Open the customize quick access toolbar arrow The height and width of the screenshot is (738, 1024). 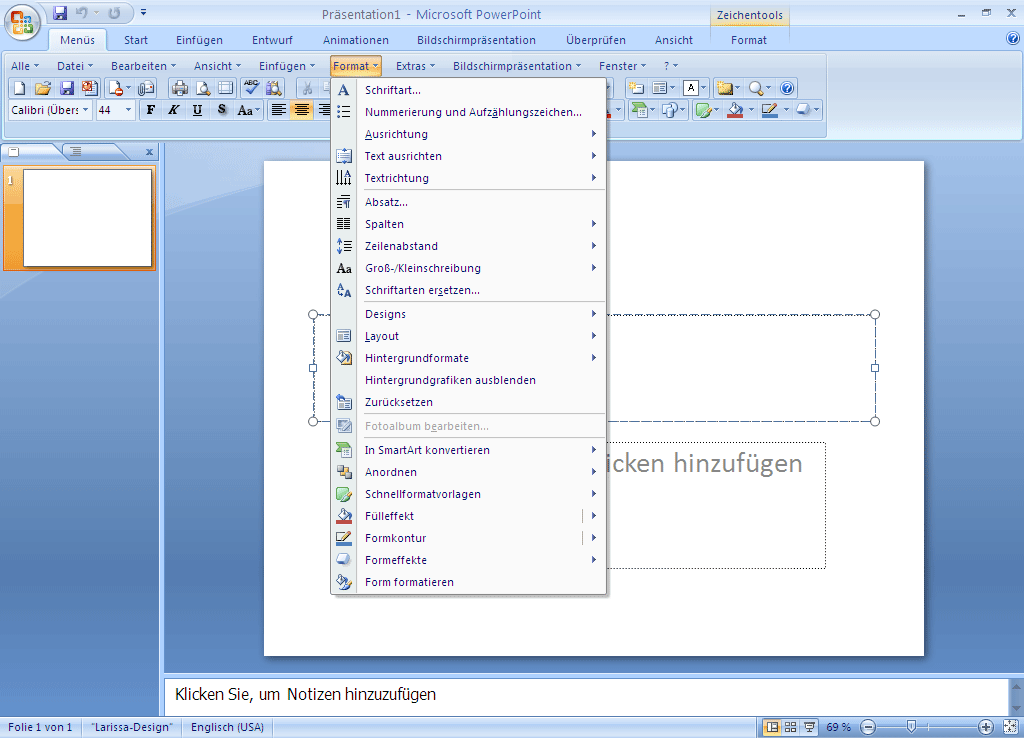point(144,12)
